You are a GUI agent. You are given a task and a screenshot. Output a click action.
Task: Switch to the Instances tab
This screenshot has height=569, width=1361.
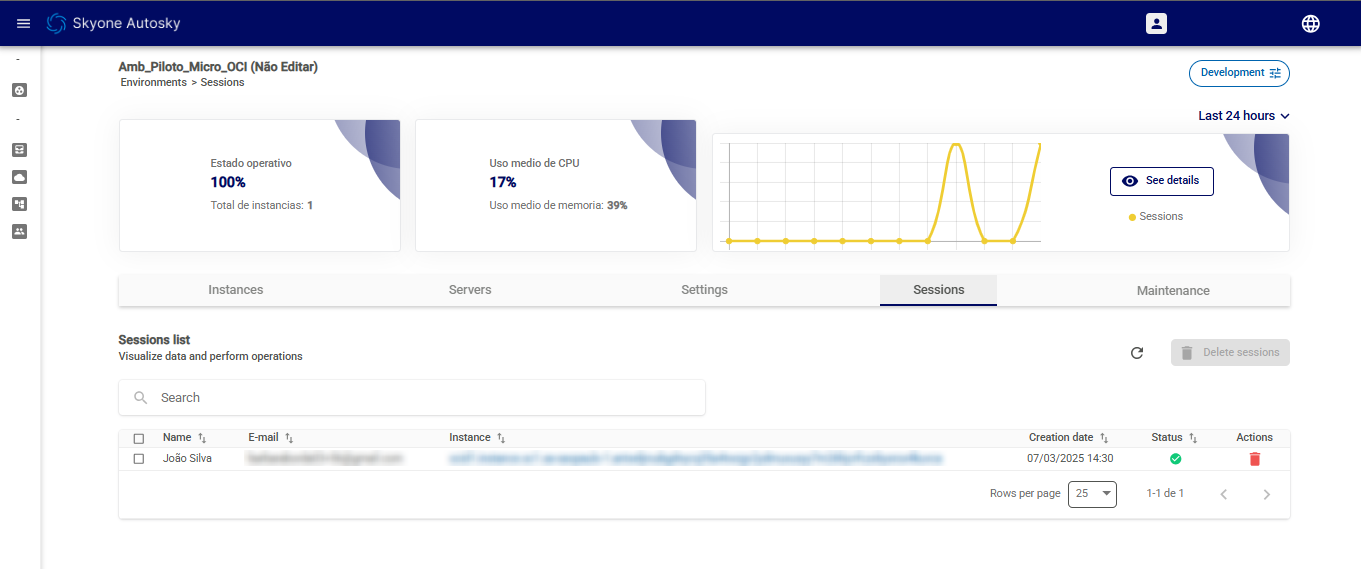pos(236,290)
